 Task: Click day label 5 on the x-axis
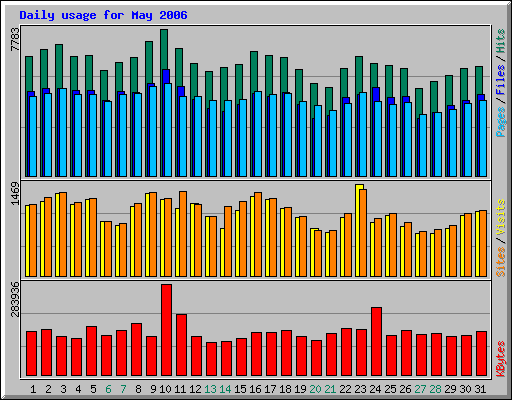point(93,389)
